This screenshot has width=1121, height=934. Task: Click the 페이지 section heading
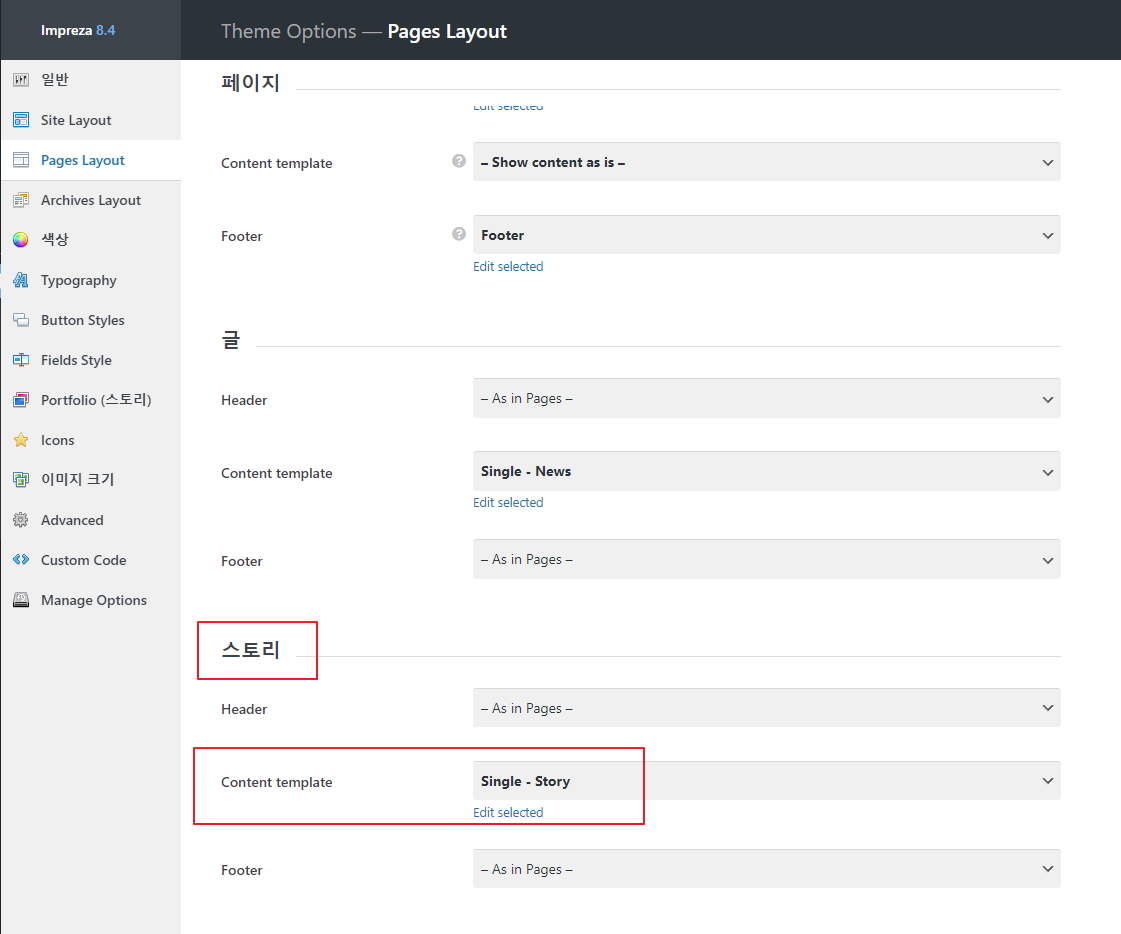[250, 82]
